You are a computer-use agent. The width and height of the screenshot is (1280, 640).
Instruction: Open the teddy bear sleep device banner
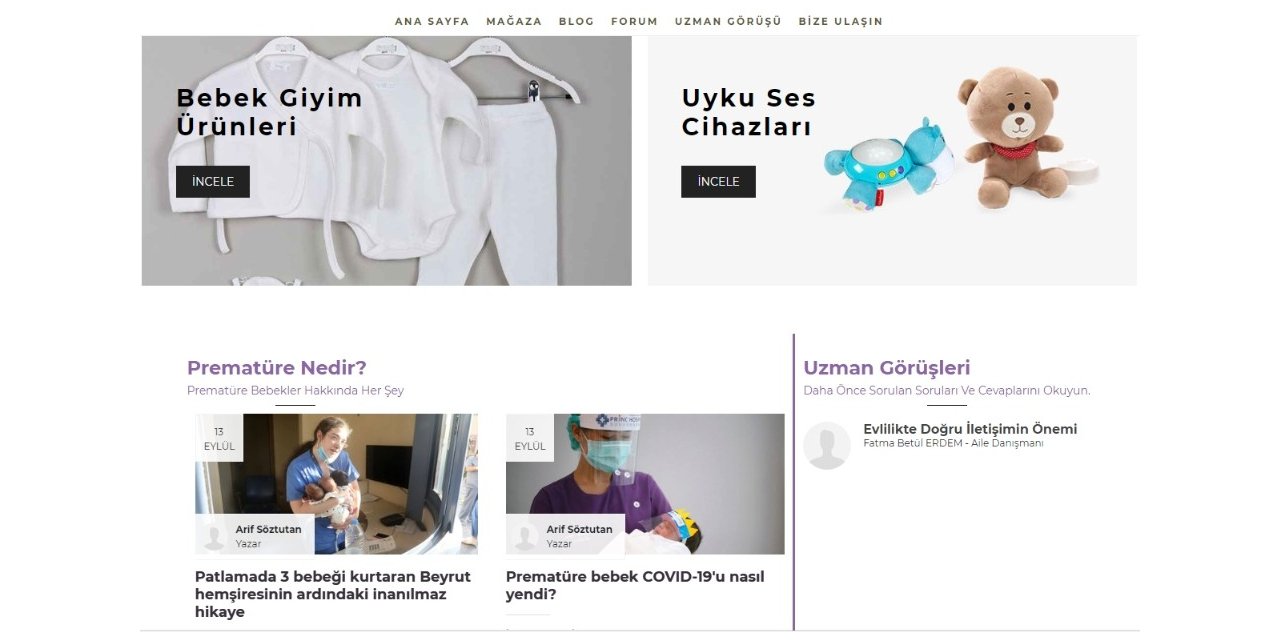[x=892, y=161]
